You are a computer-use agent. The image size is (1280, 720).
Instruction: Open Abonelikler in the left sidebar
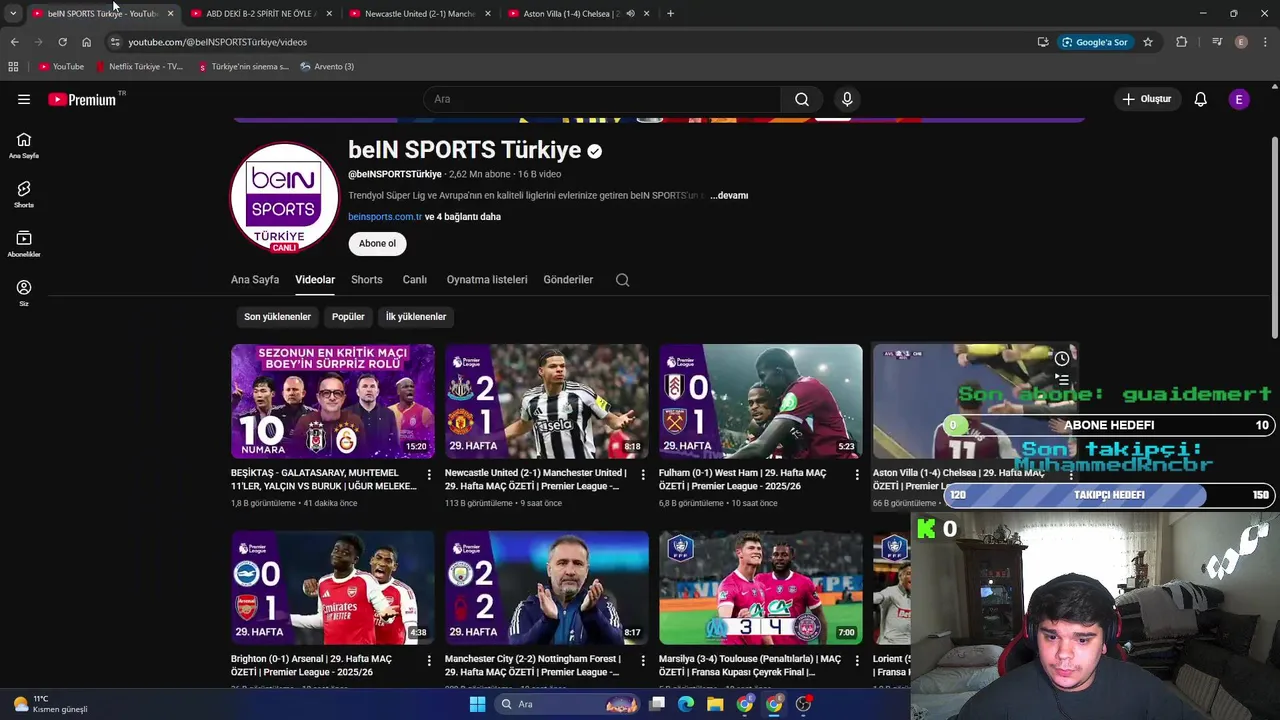point(24,244)
